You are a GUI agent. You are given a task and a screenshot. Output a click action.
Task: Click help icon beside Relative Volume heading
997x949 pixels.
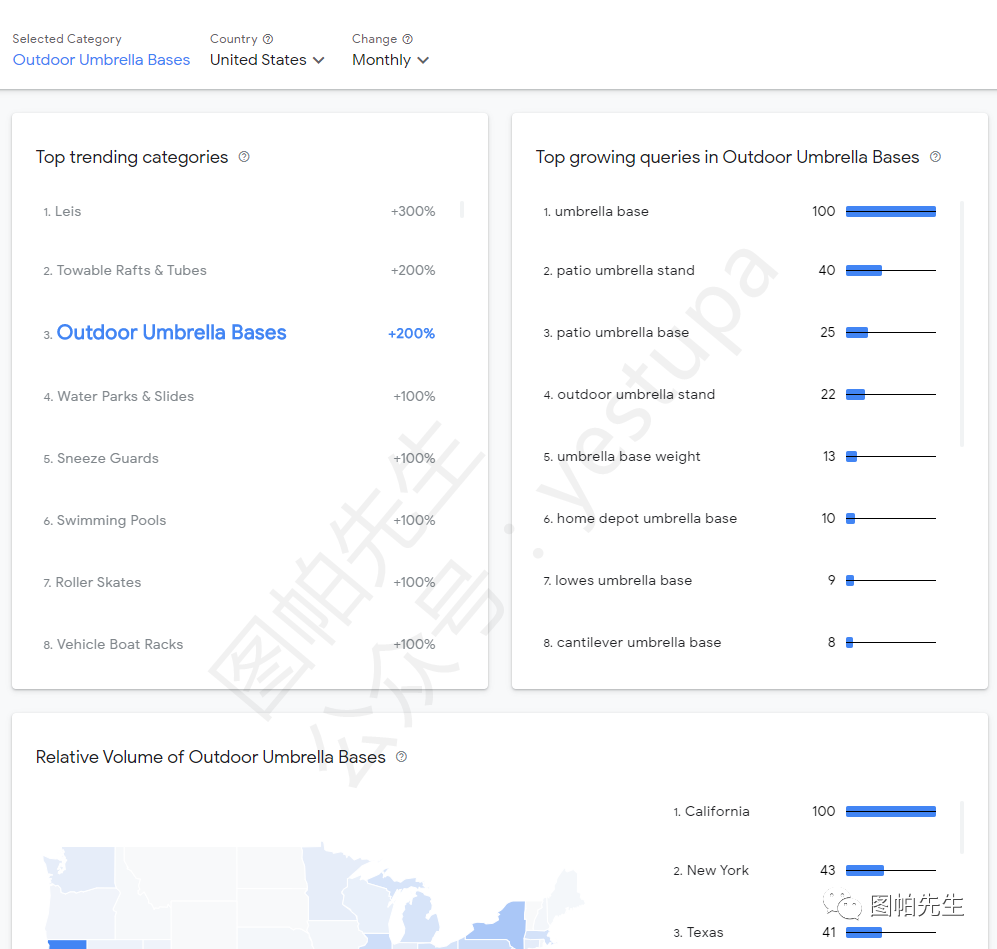tap(401, 757)
